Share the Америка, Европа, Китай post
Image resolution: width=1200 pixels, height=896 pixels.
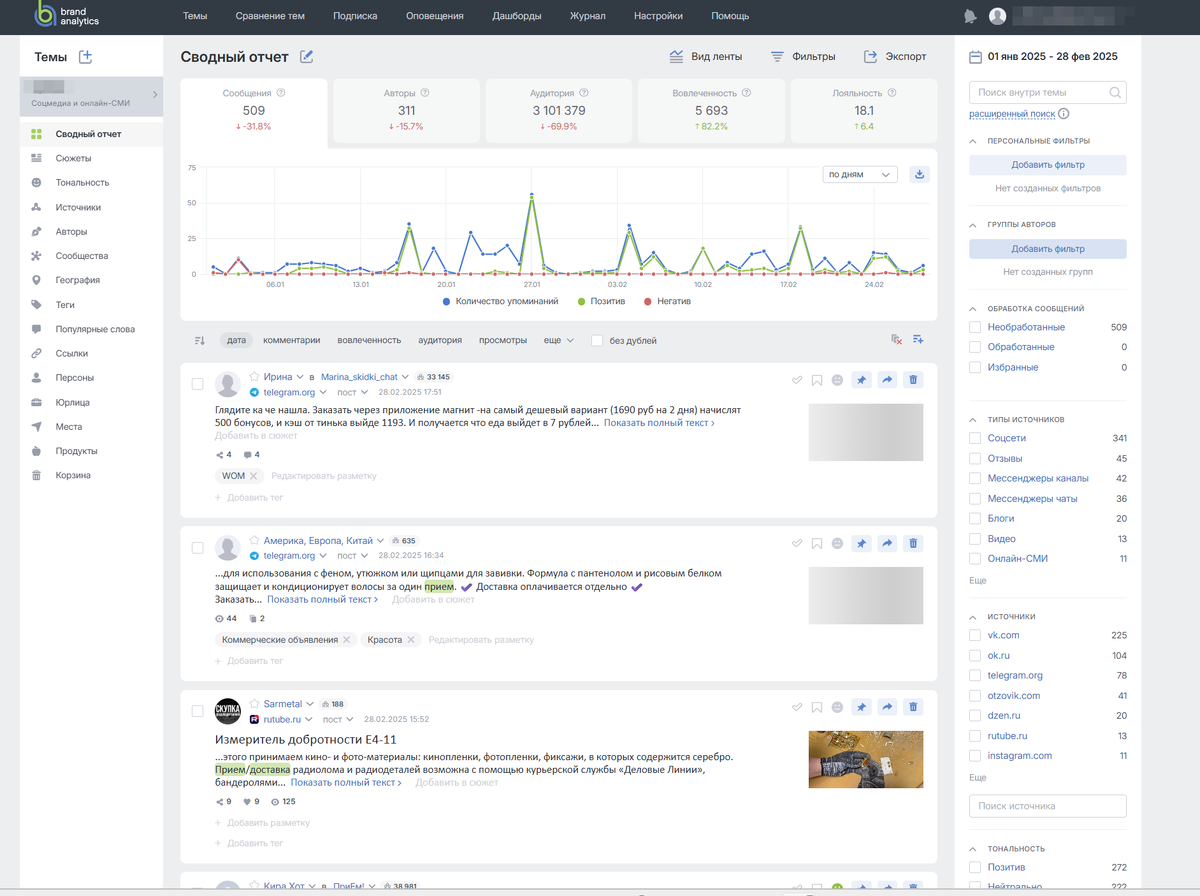pos(887,543)
